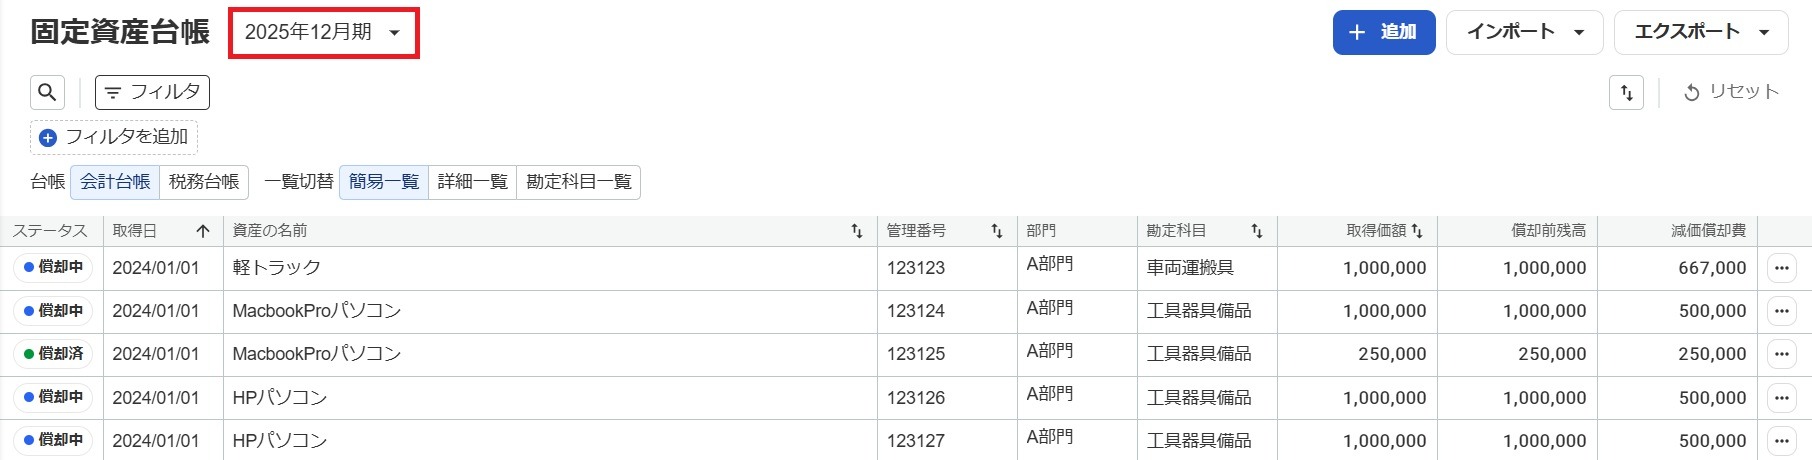Click the リセット button
1812x460 pixels.
click(1733, 92)
